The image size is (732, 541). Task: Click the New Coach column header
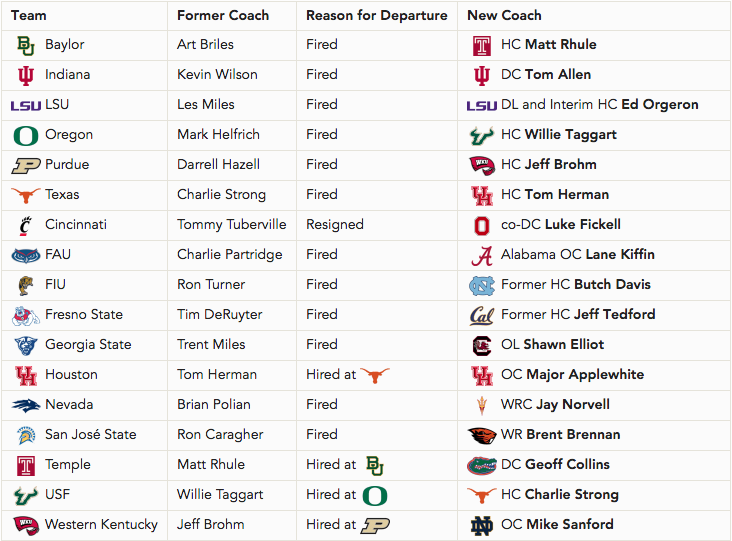[x=504, y=15]
